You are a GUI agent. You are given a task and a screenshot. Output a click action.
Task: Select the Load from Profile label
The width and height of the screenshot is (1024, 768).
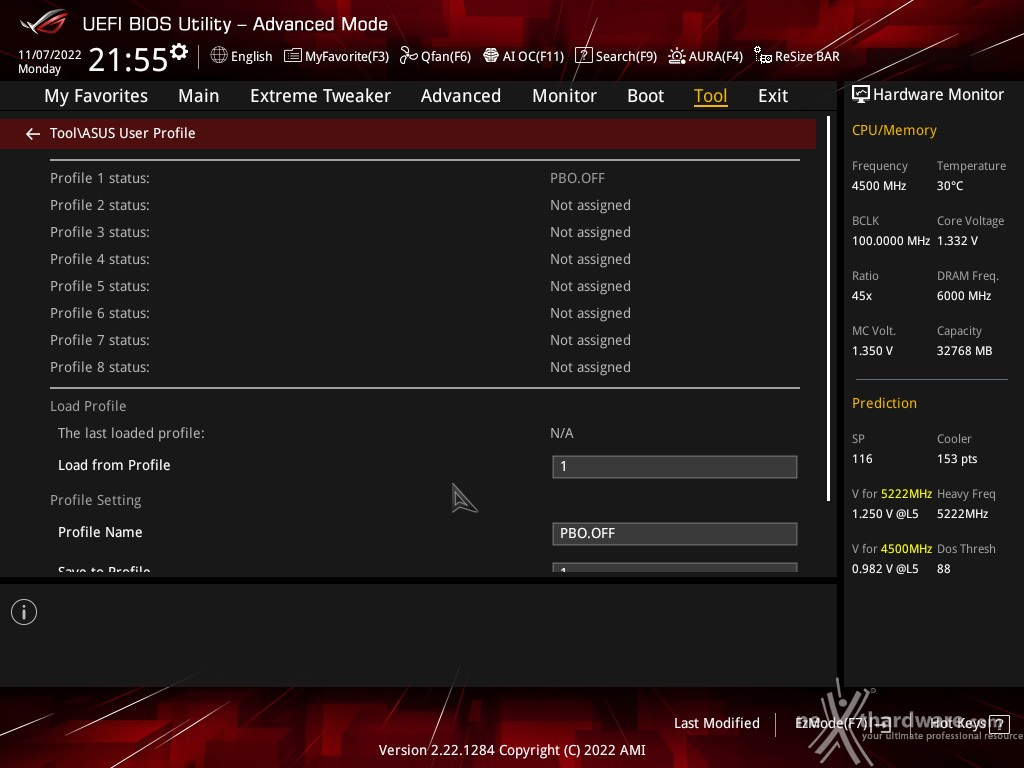tap(114, 465)
